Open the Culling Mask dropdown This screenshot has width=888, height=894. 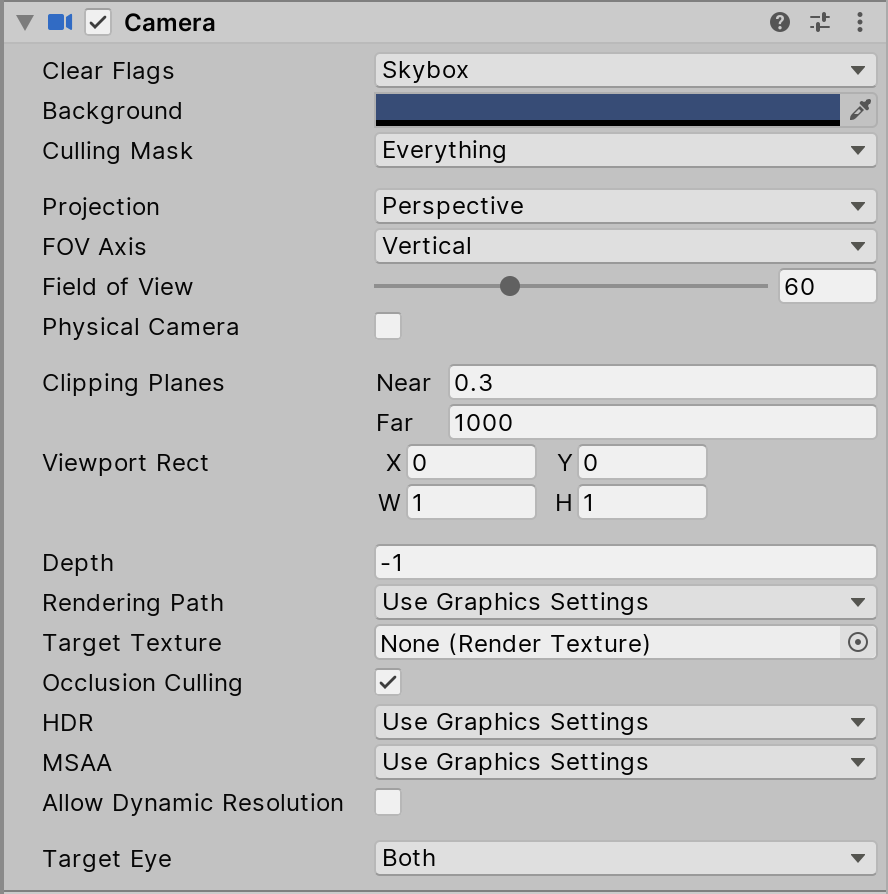click(x=626, y=150)
